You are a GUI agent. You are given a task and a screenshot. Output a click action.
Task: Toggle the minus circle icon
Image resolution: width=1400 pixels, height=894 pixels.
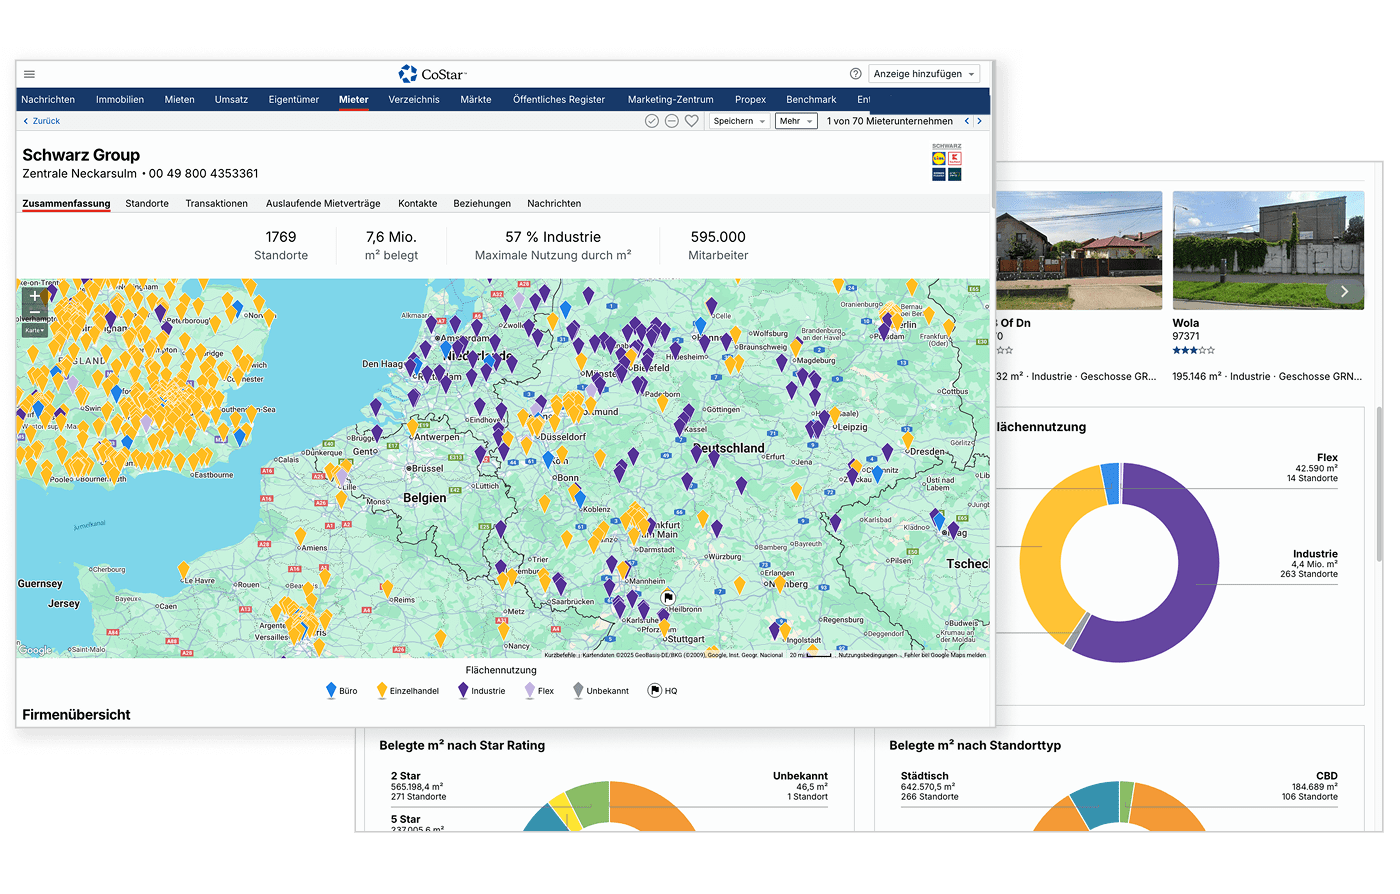(672, 121)
